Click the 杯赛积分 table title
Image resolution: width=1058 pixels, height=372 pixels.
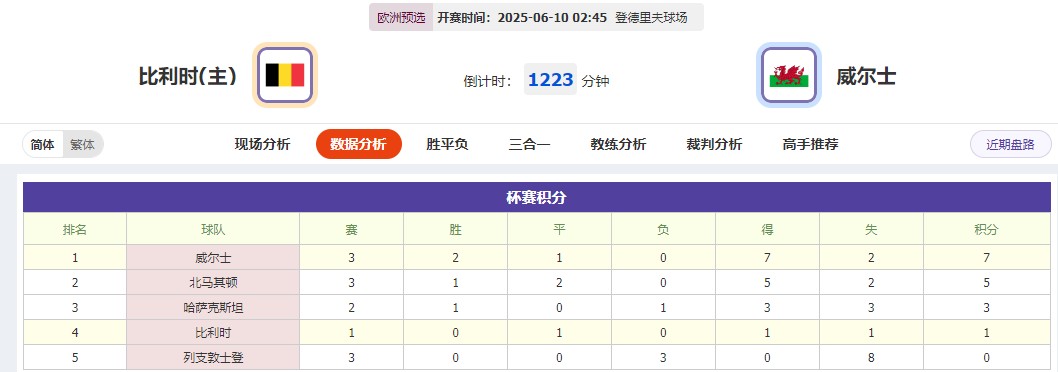click(x=536, y=198)
